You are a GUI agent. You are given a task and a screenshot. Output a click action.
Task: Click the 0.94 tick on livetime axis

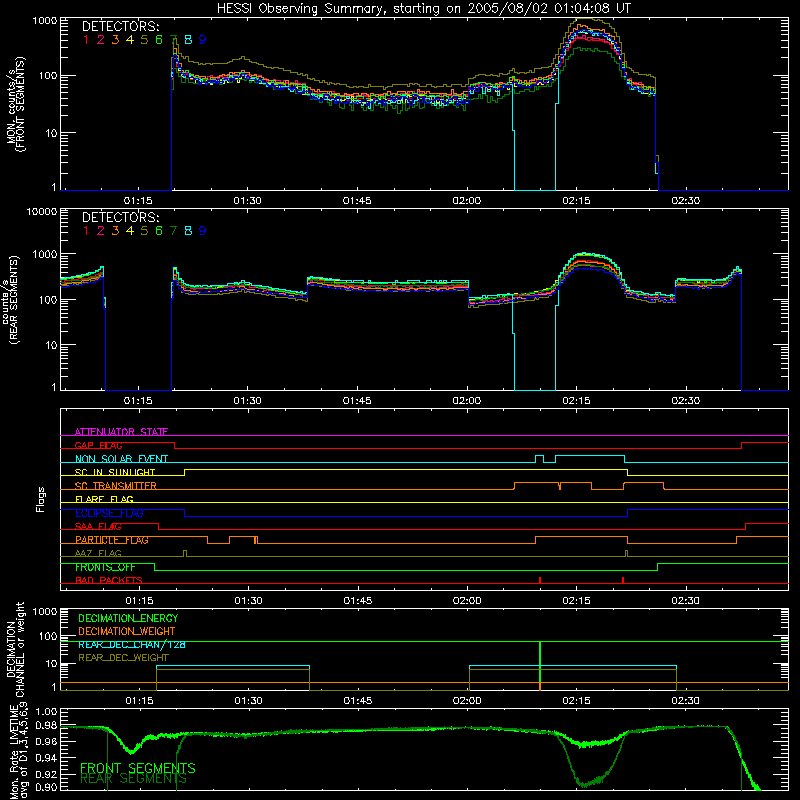[x=46, y=757]
